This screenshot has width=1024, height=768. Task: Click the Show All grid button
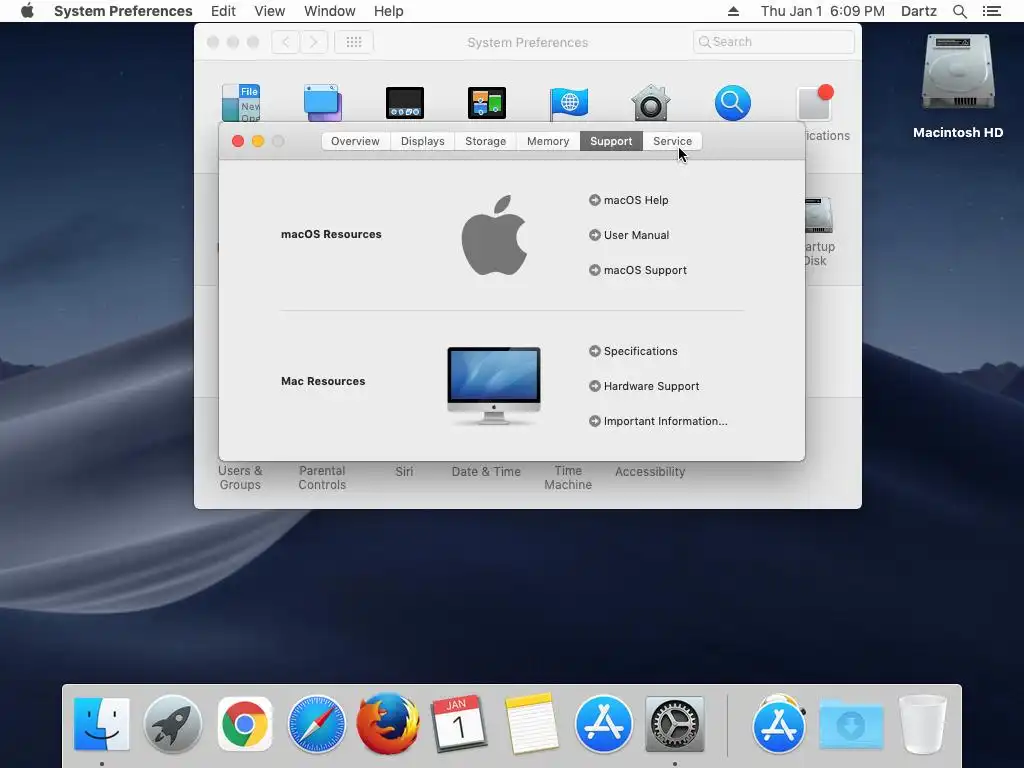pos(354,42)
